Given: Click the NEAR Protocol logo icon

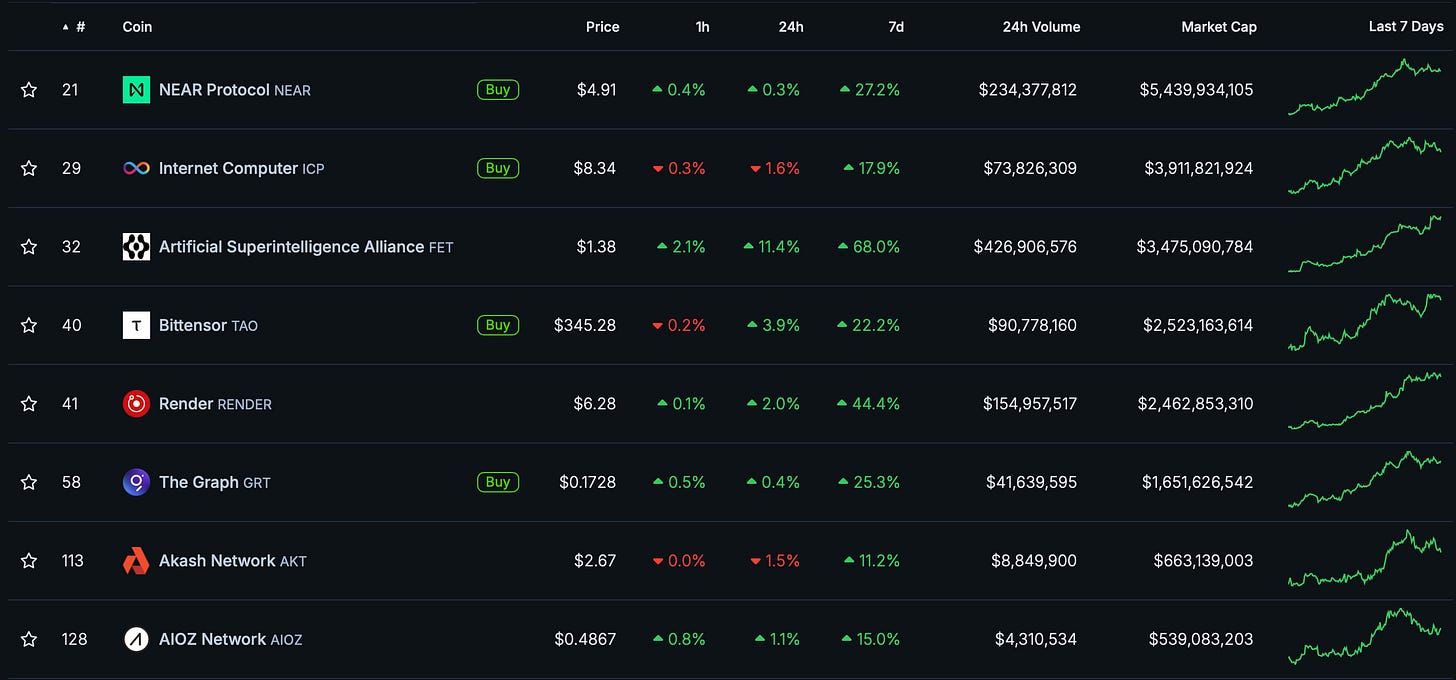Looking at the screenshot, I should [136, 90].
